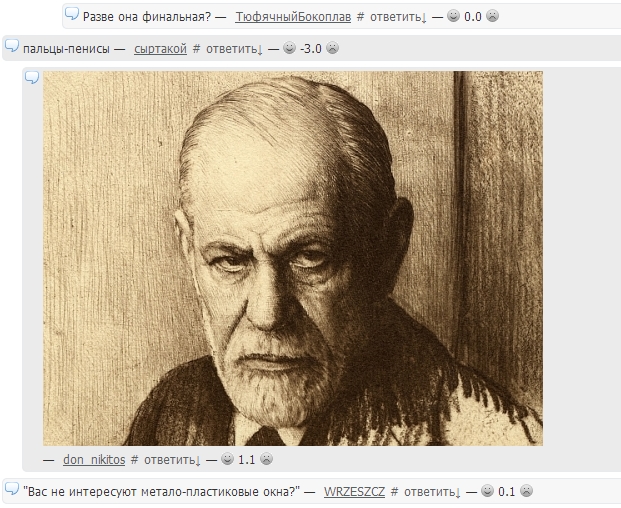Reply to сыртакой comment via ответить
Screen dimensions: 621x508
234,49
